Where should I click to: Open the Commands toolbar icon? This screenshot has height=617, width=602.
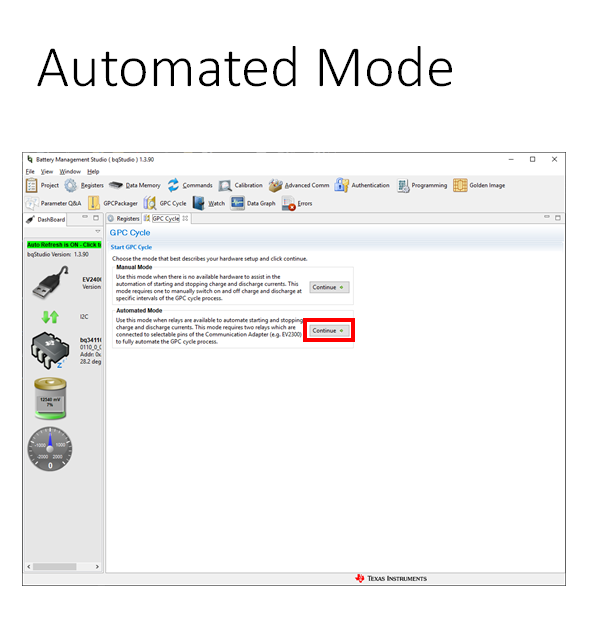(190, 185)
